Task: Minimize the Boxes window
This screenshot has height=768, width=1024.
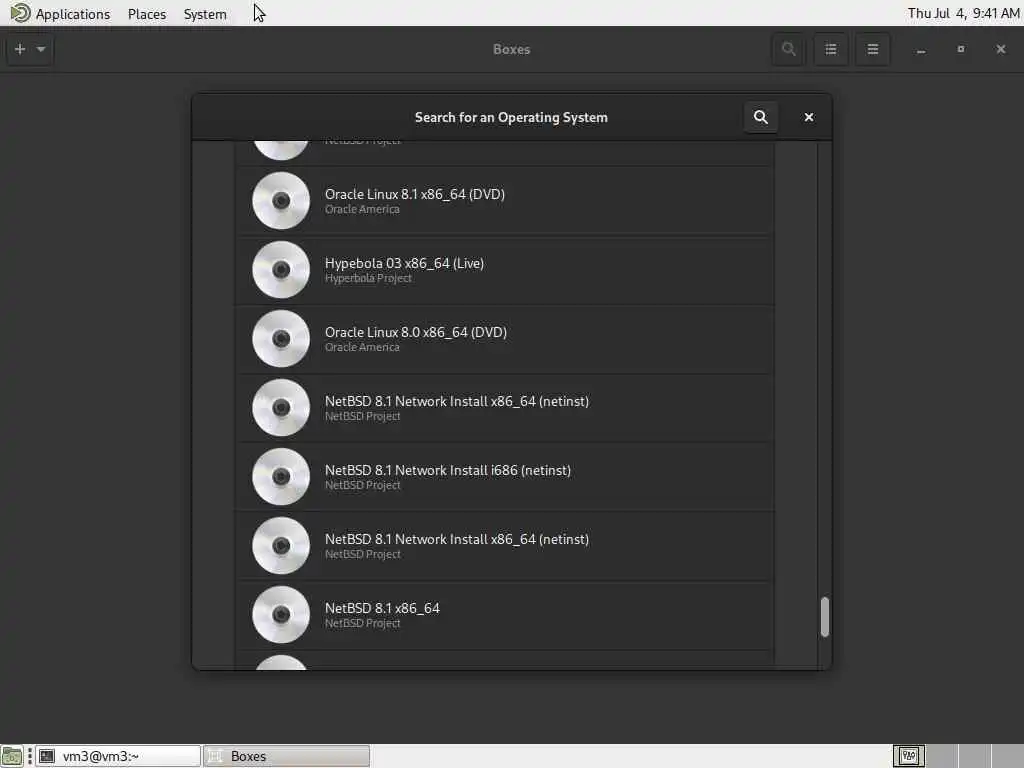Action: (921, 49)
